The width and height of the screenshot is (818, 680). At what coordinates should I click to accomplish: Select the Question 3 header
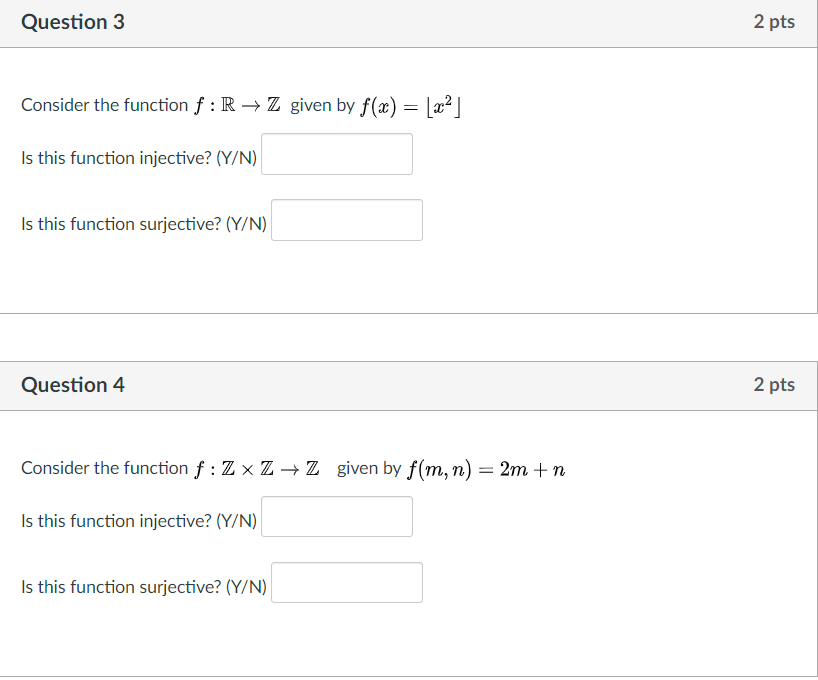(72, 21)
